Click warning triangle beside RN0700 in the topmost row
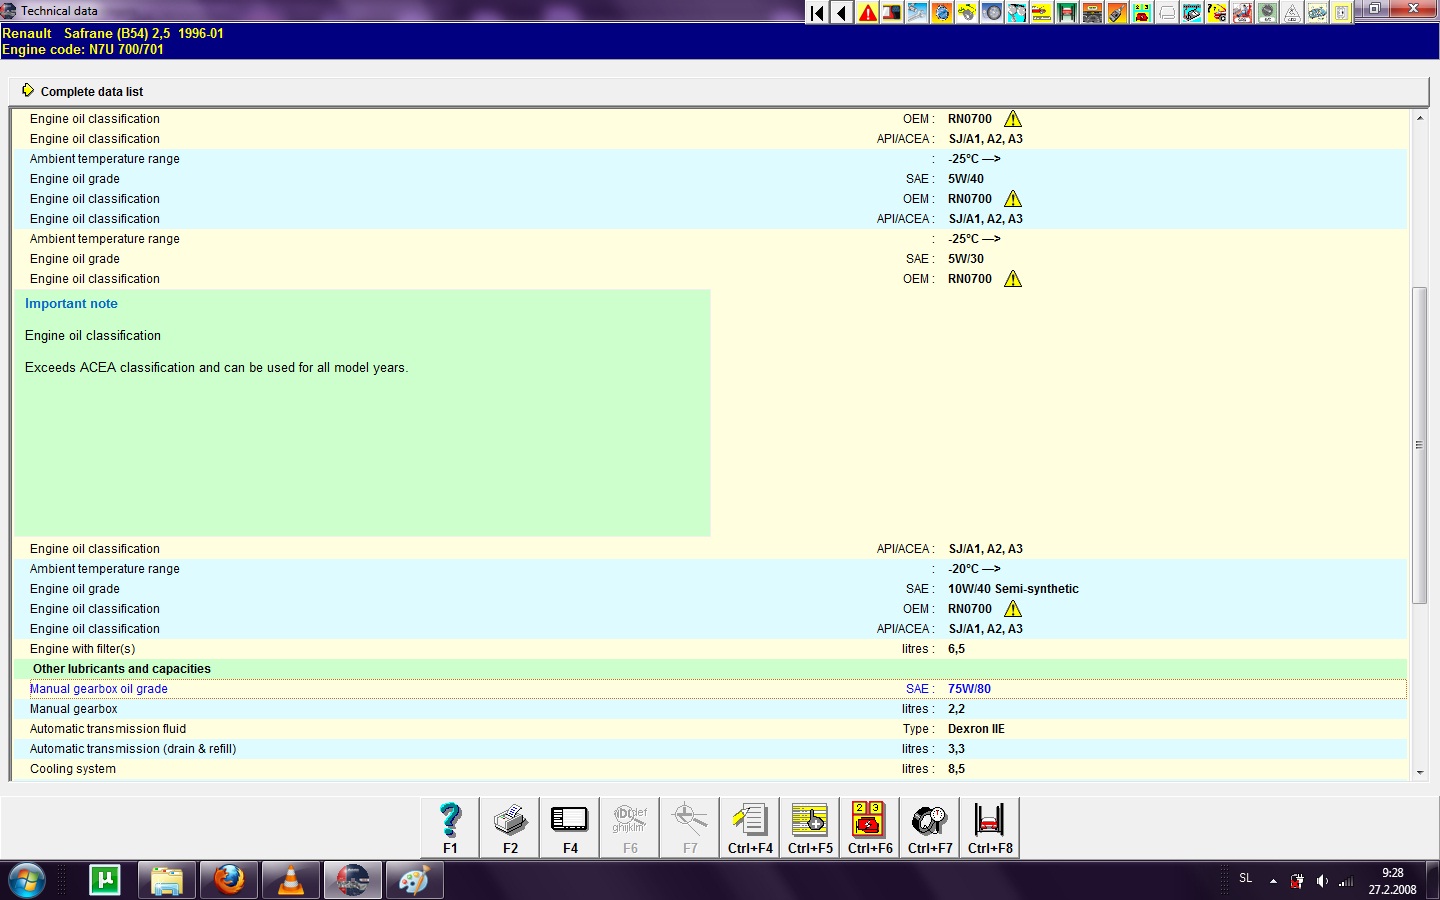Viewport: 1440px width, 900px height. pyautogui.click(x=1013, y=119)
